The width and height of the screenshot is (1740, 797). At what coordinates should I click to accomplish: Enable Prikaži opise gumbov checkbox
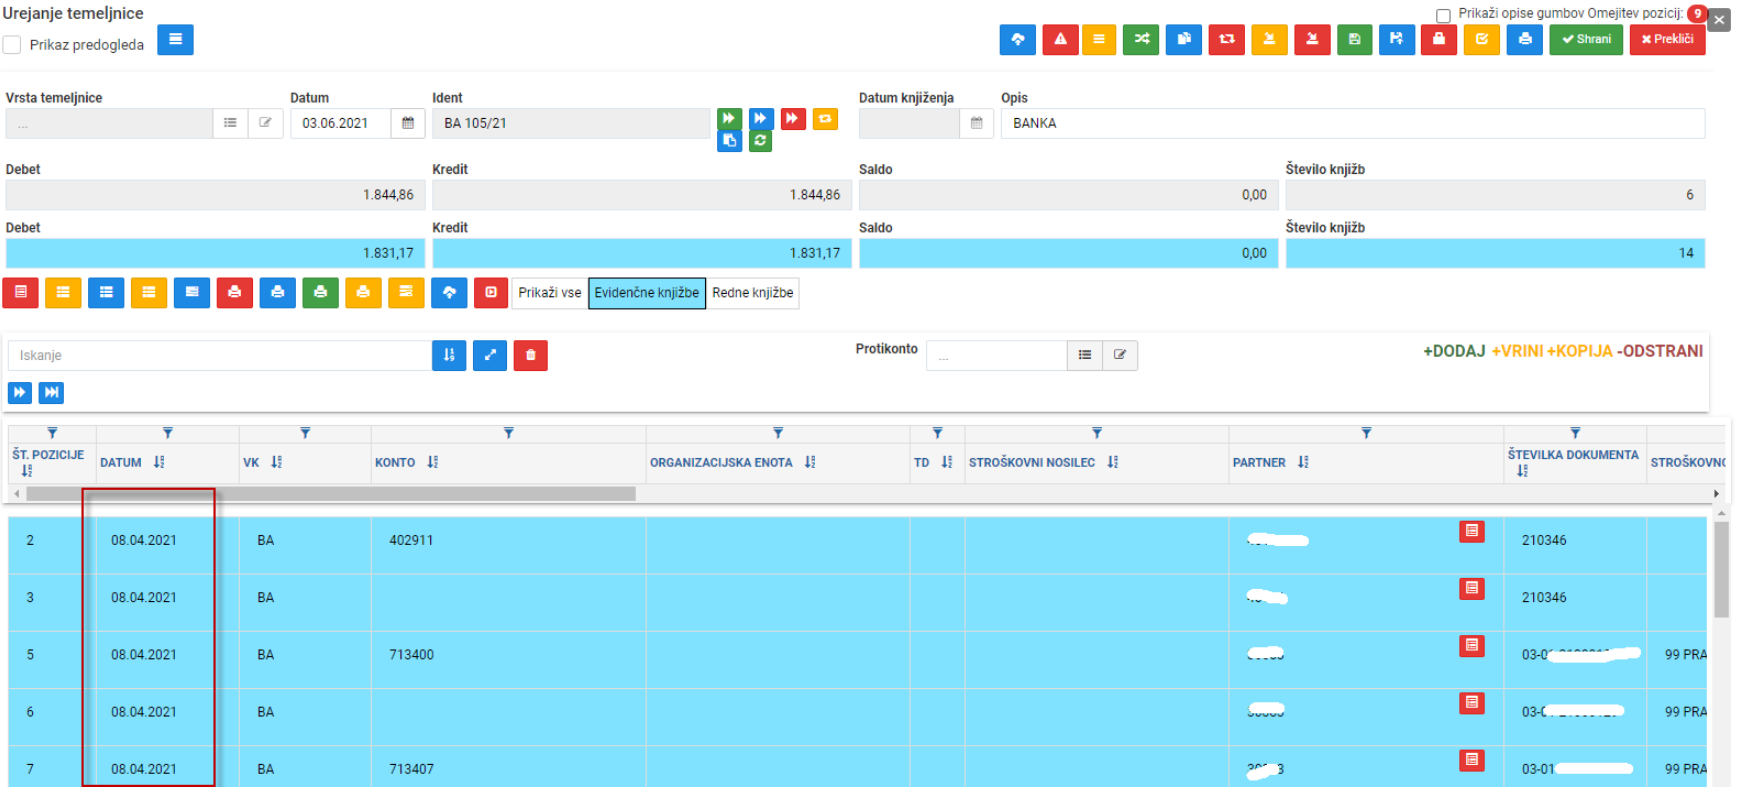click(x=1443, y=15)
